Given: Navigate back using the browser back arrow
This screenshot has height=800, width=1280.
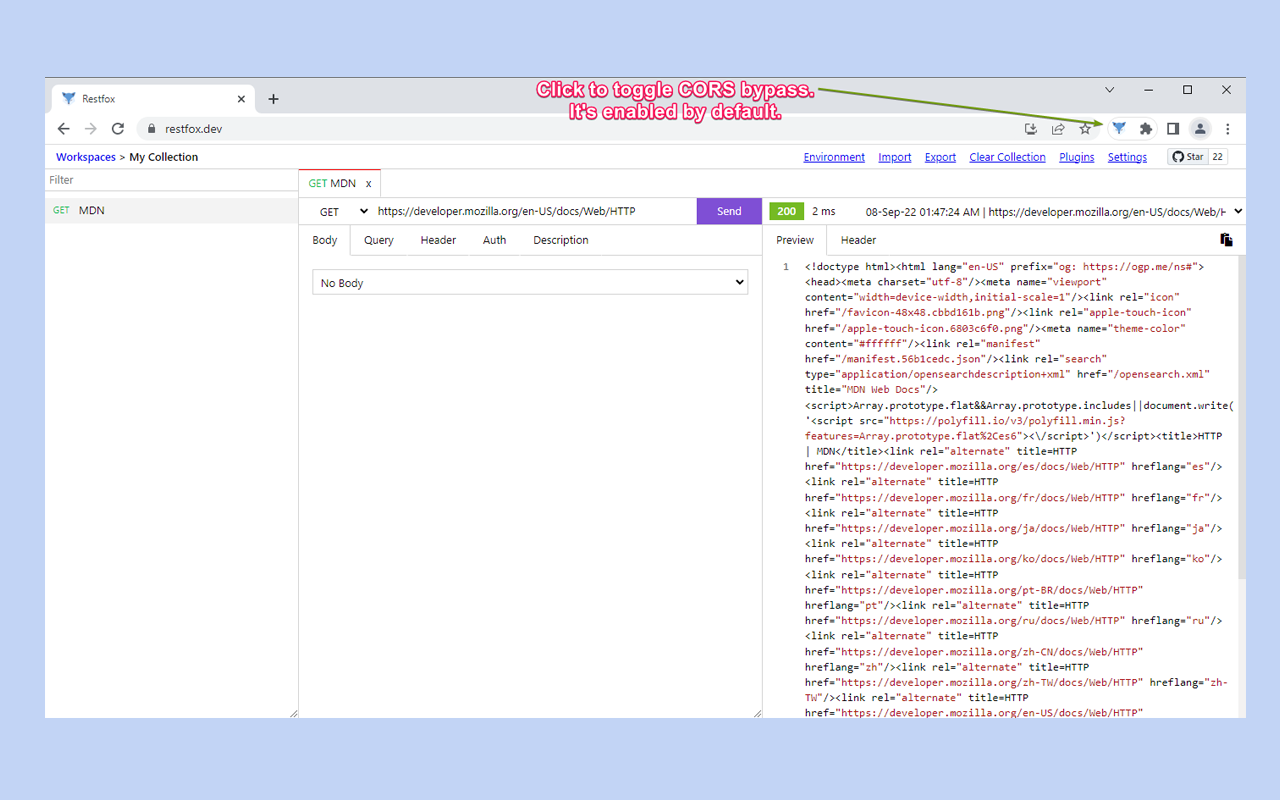Looking at the screenshot, I should 63,128.
